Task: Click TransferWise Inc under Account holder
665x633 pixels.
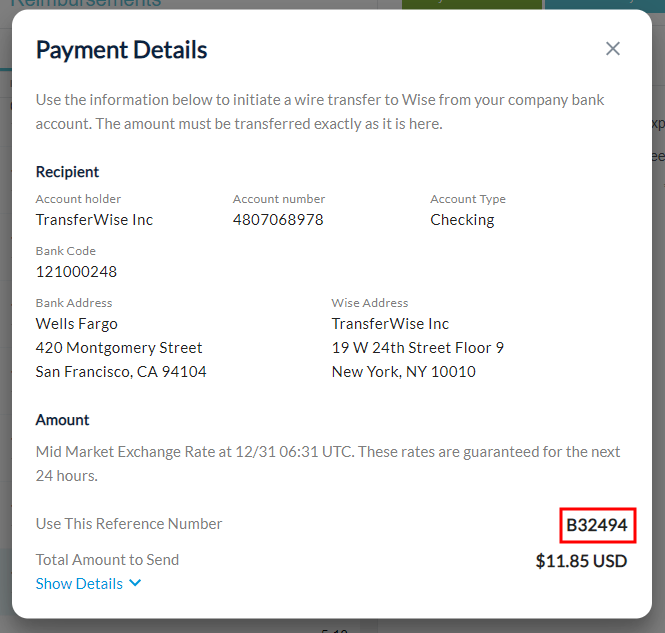Action: pyautogui.click(x=94, y=220)
